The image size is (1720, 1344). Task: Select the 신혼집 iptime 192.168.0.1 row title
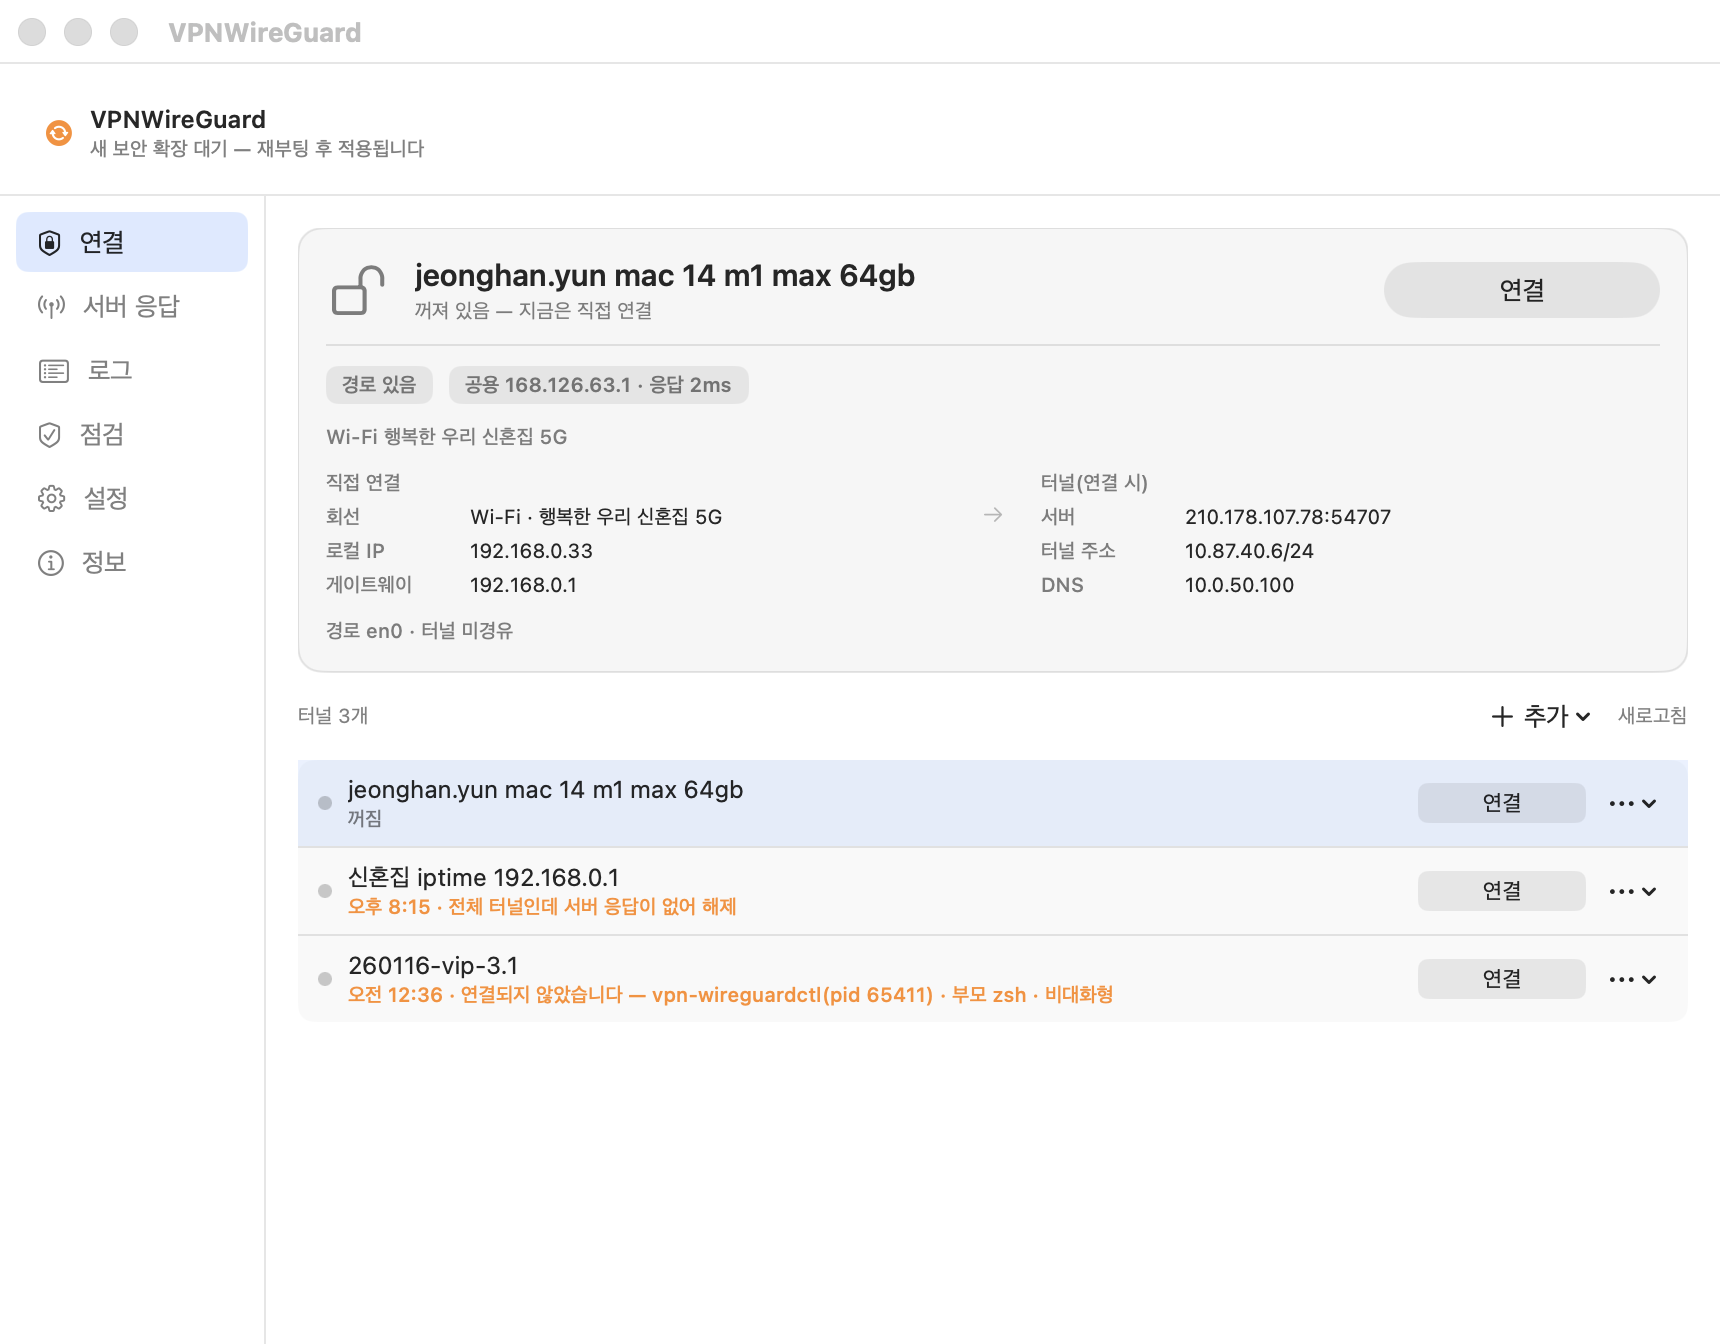[x=483, y=878]
